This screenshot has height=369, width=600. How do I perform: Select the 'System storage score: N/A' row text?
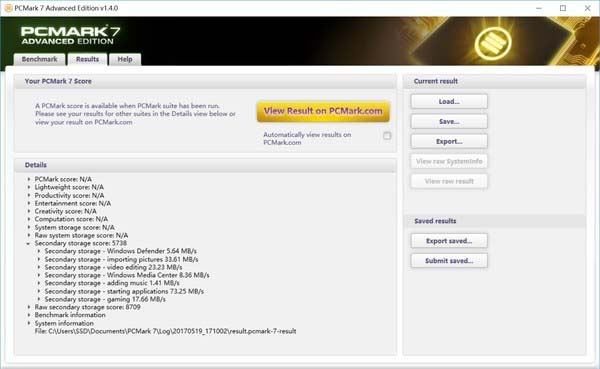pyautogui.click(x=75, y=227)
